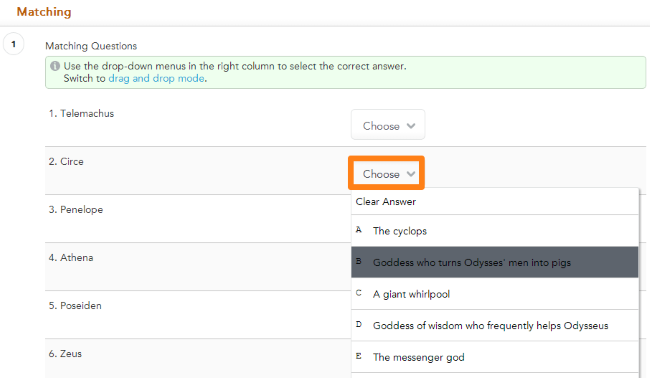Image resolution: width=650 pixels, height=378 pixels.
Task: Select option D Goddess of wisdom
Action: point(495,325)
